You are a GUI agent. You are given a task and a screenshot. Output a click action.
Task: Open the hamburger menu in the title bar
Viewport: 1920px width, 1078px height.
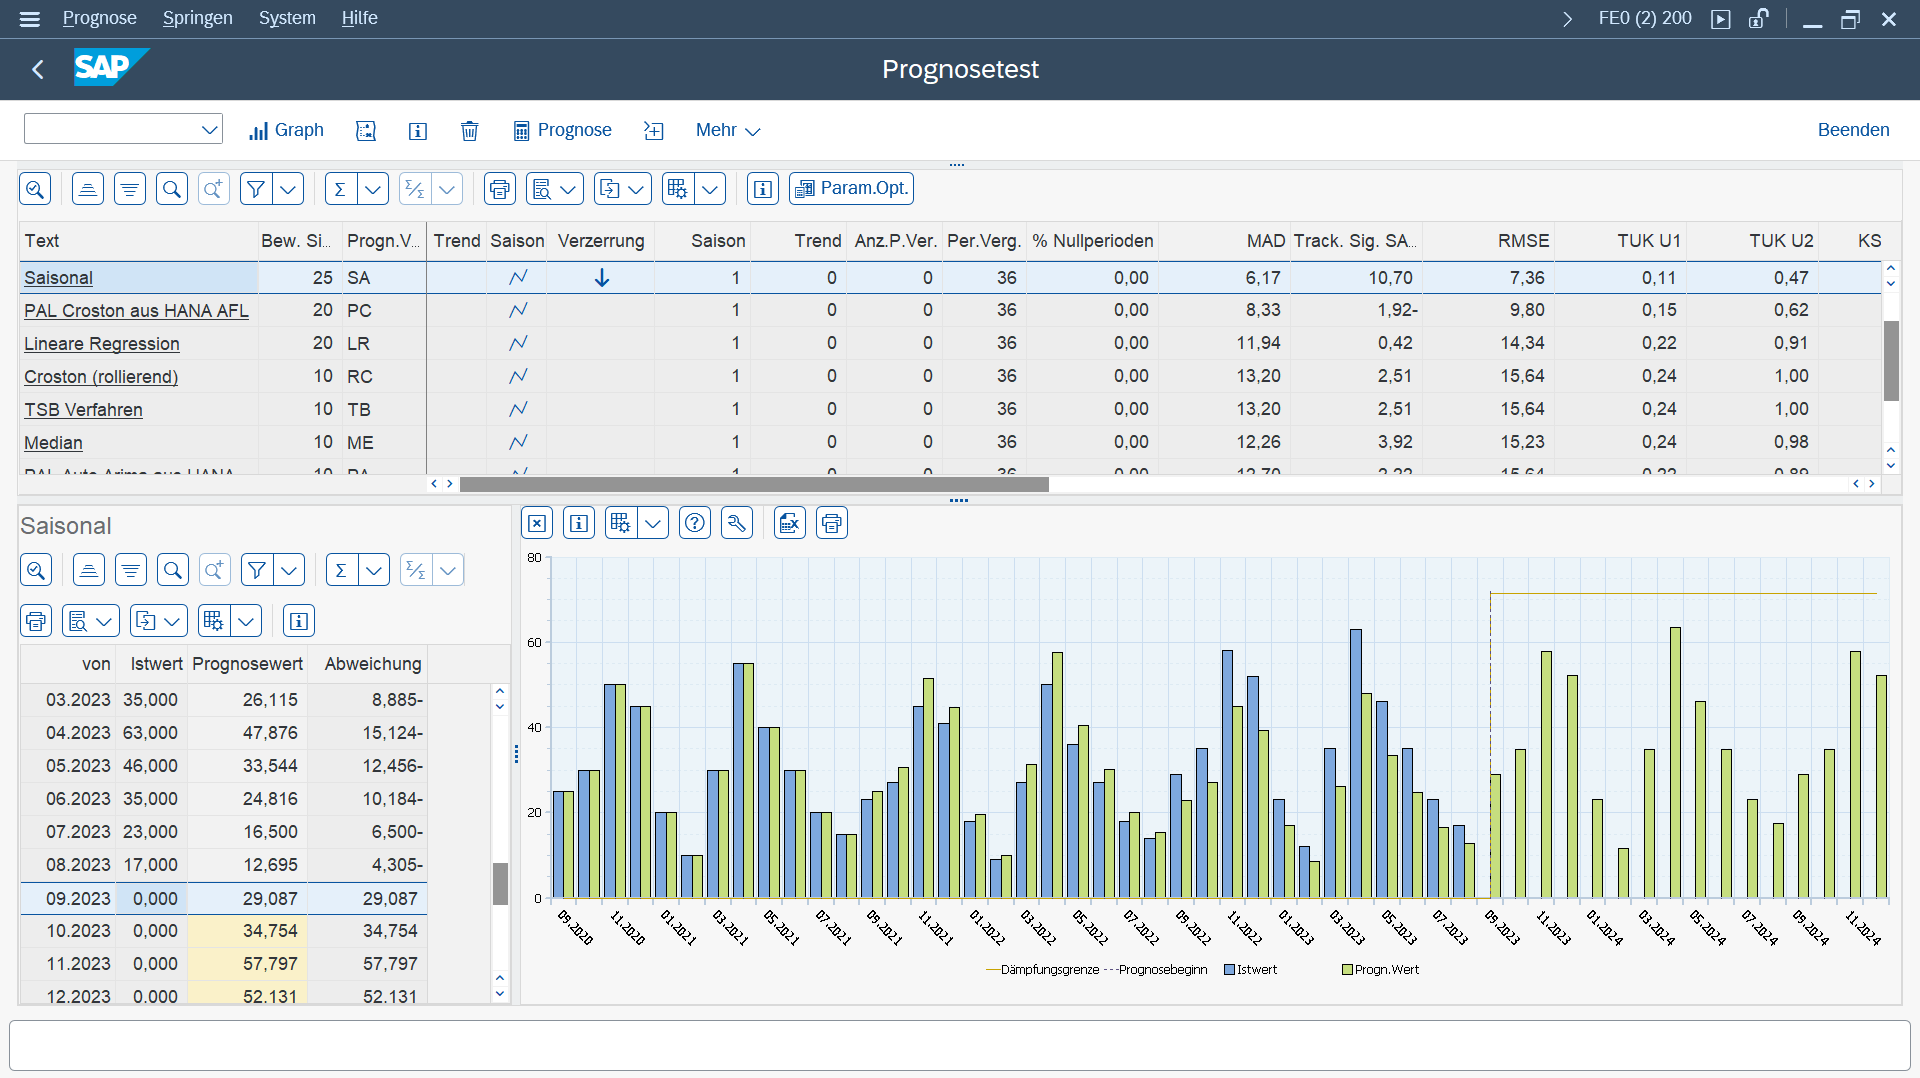coord(30,18)
